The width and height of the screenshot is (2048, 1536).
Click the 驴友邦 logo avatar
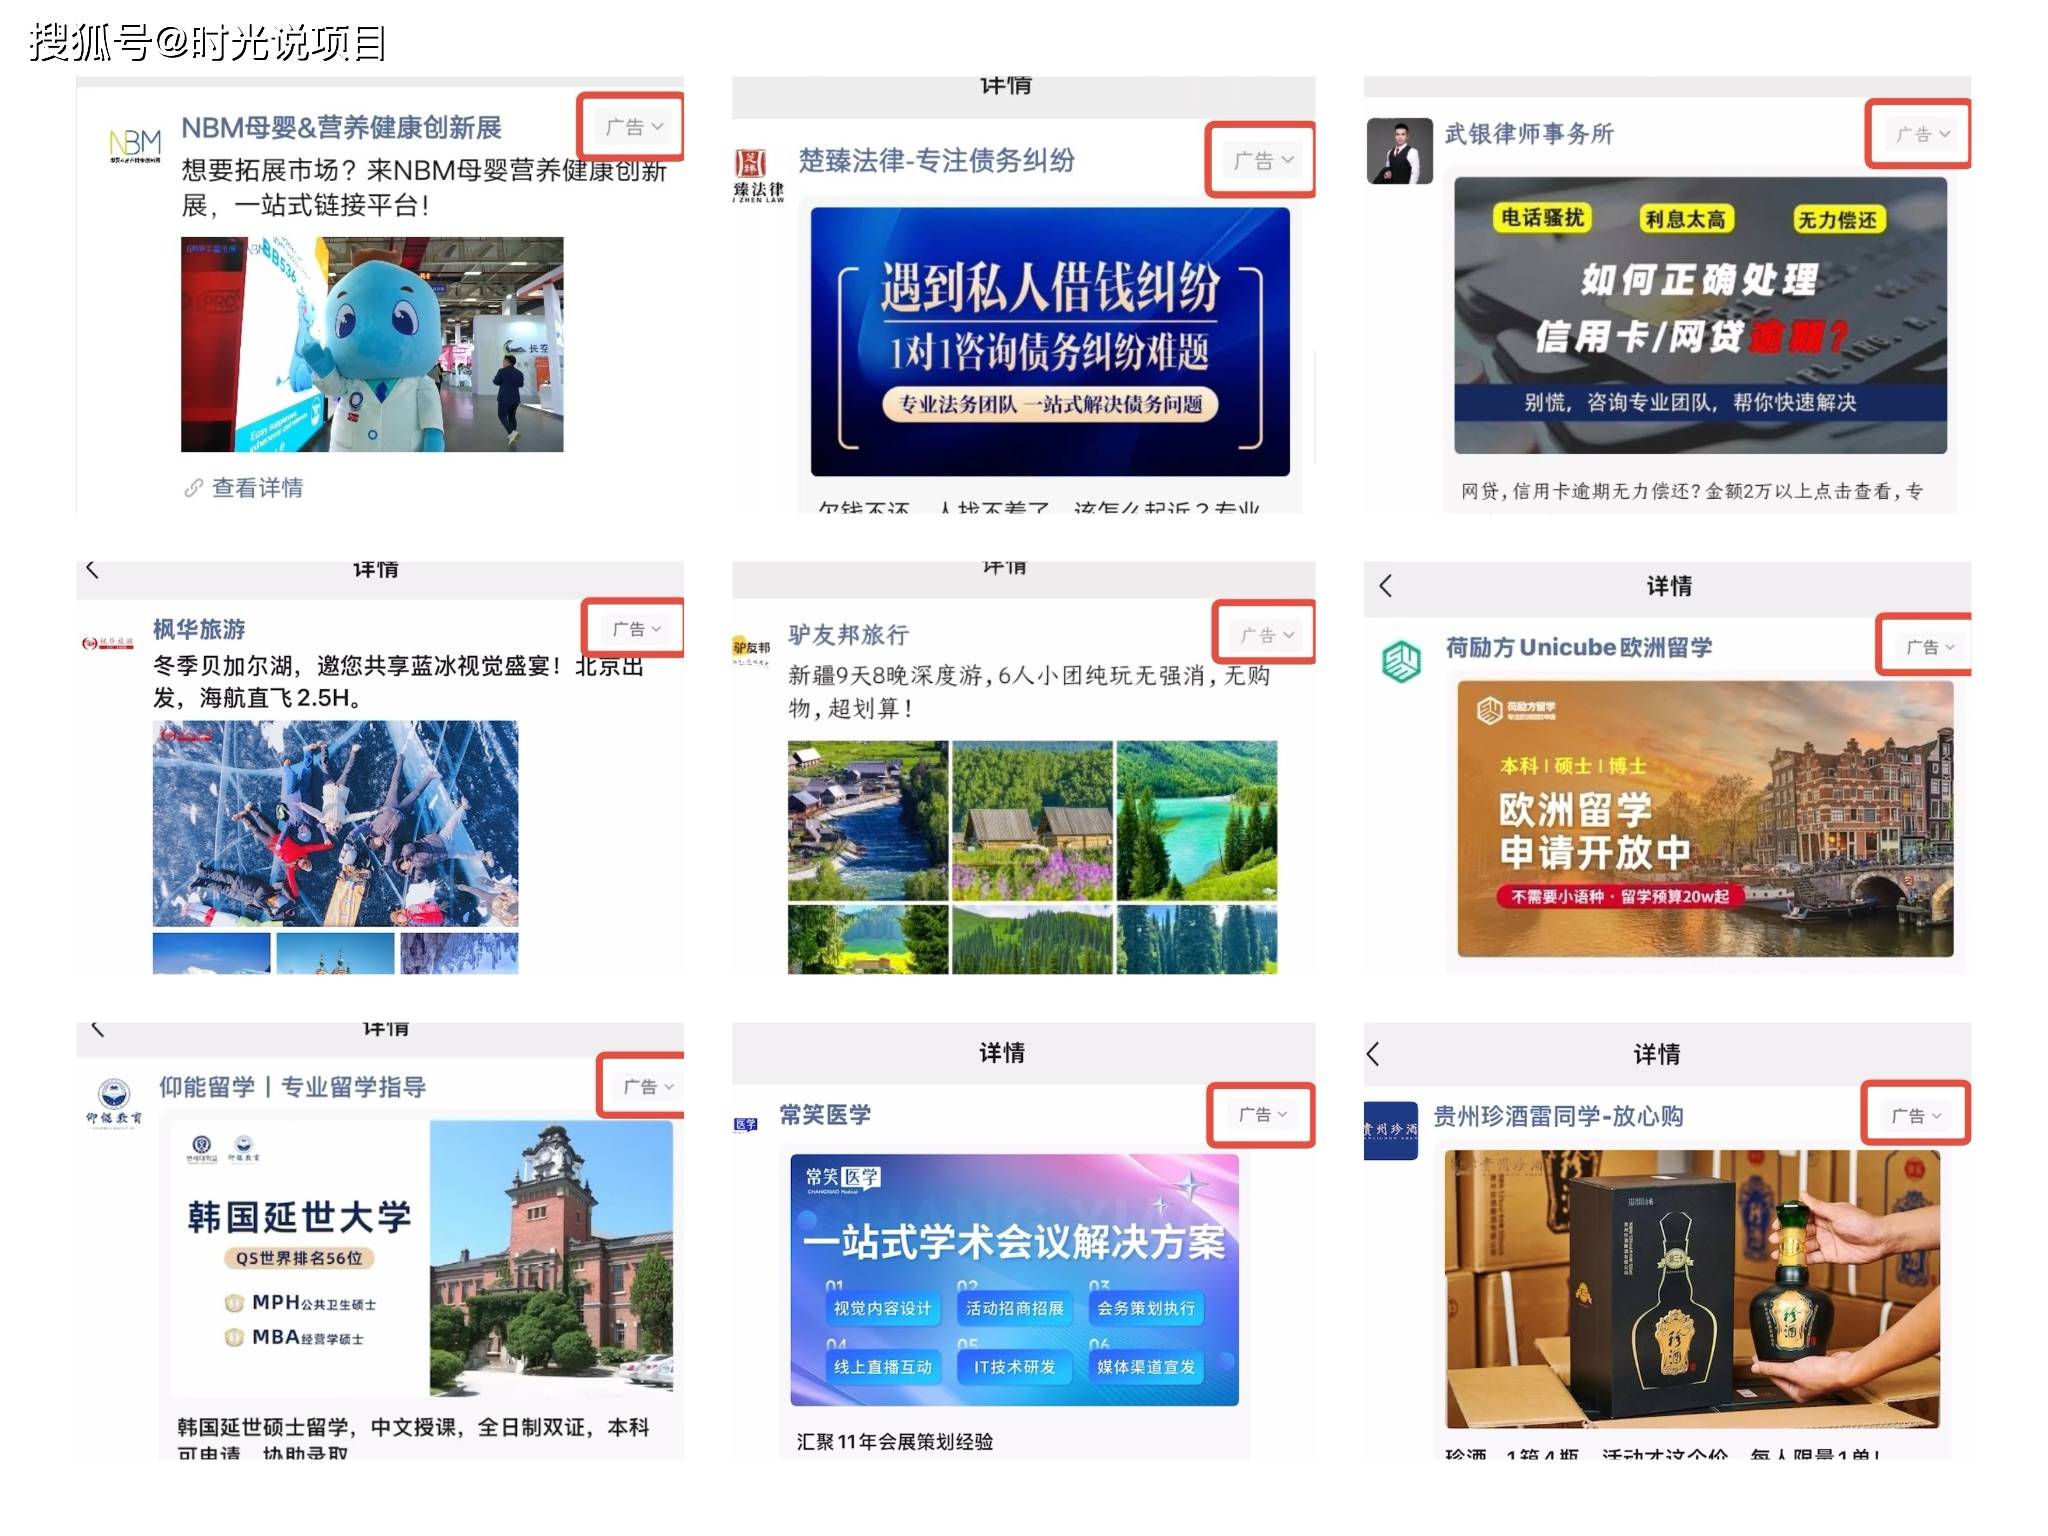click(x=751, y=650)
